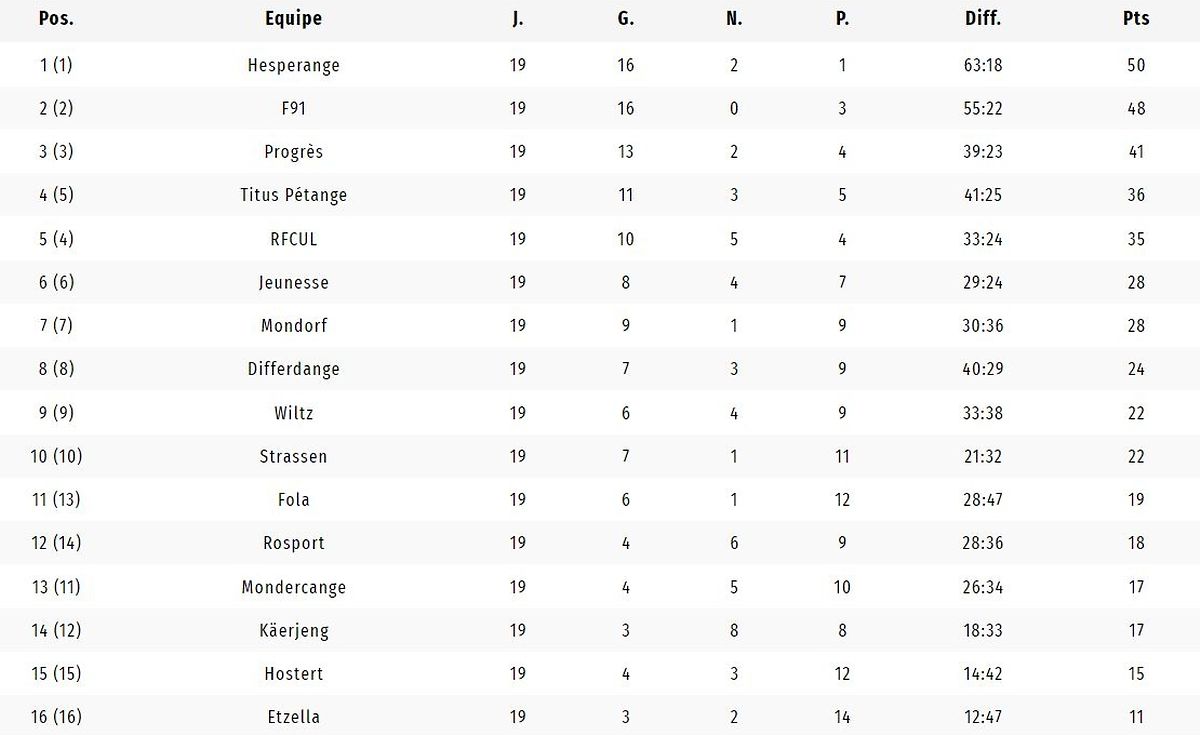Click on Wiltz team name

[293, 412]
